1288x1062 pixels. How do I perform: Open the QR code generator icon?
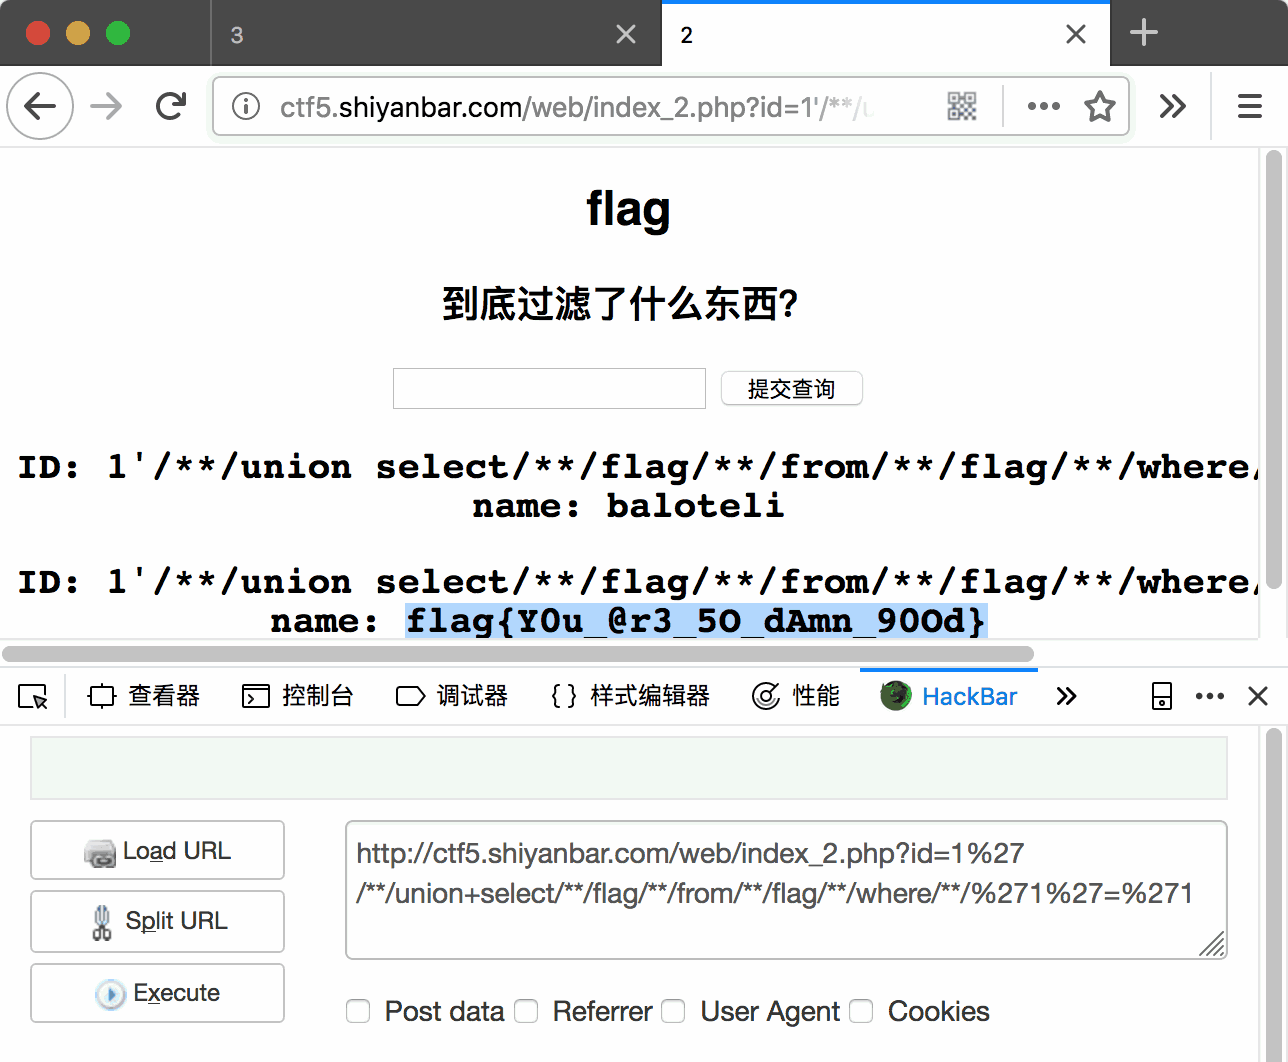pos(962,106)
